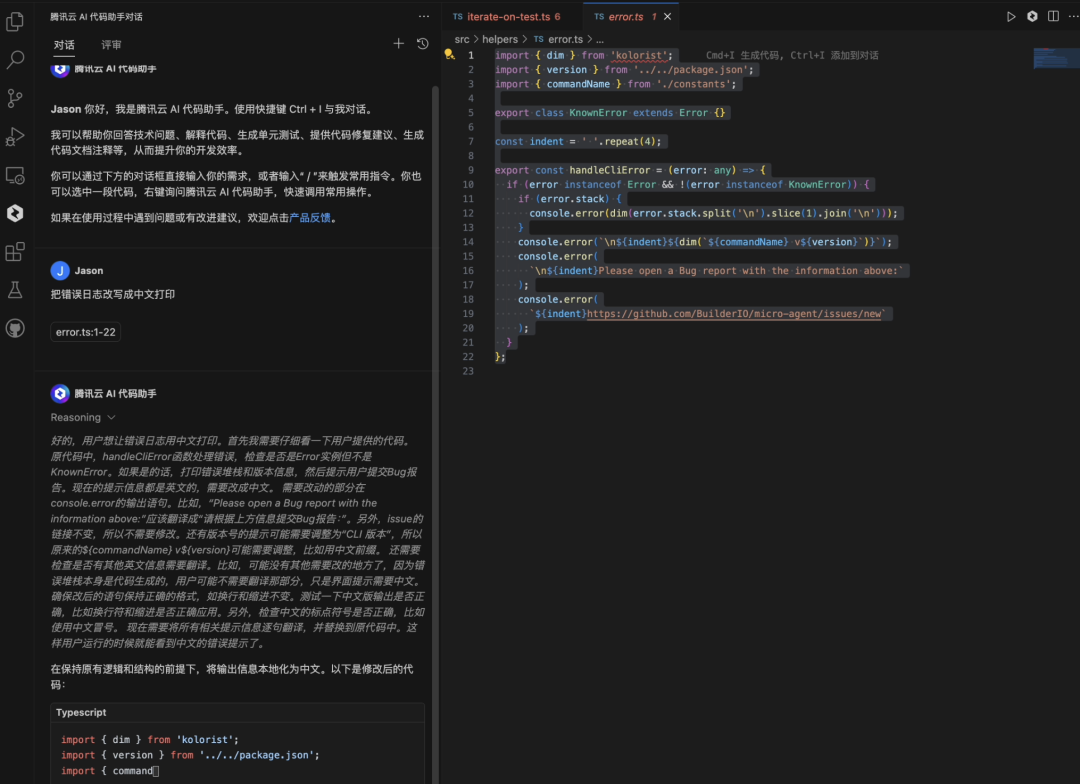Open the Run and Debug view
The image size is (1080, 784).
(14, 137)
